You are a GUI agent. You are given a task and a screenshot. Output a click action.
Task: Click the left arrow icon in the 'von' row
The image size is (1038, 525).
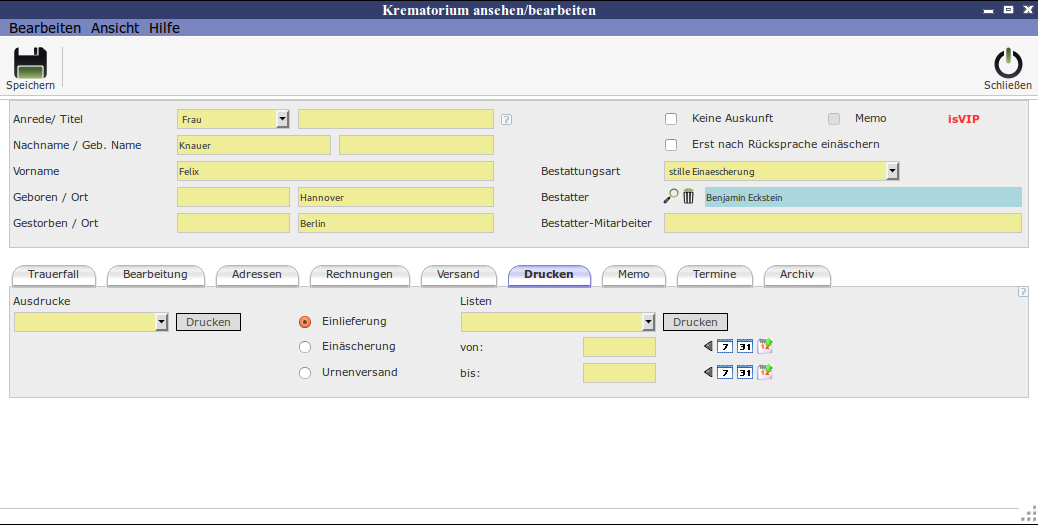coord(709,346)
